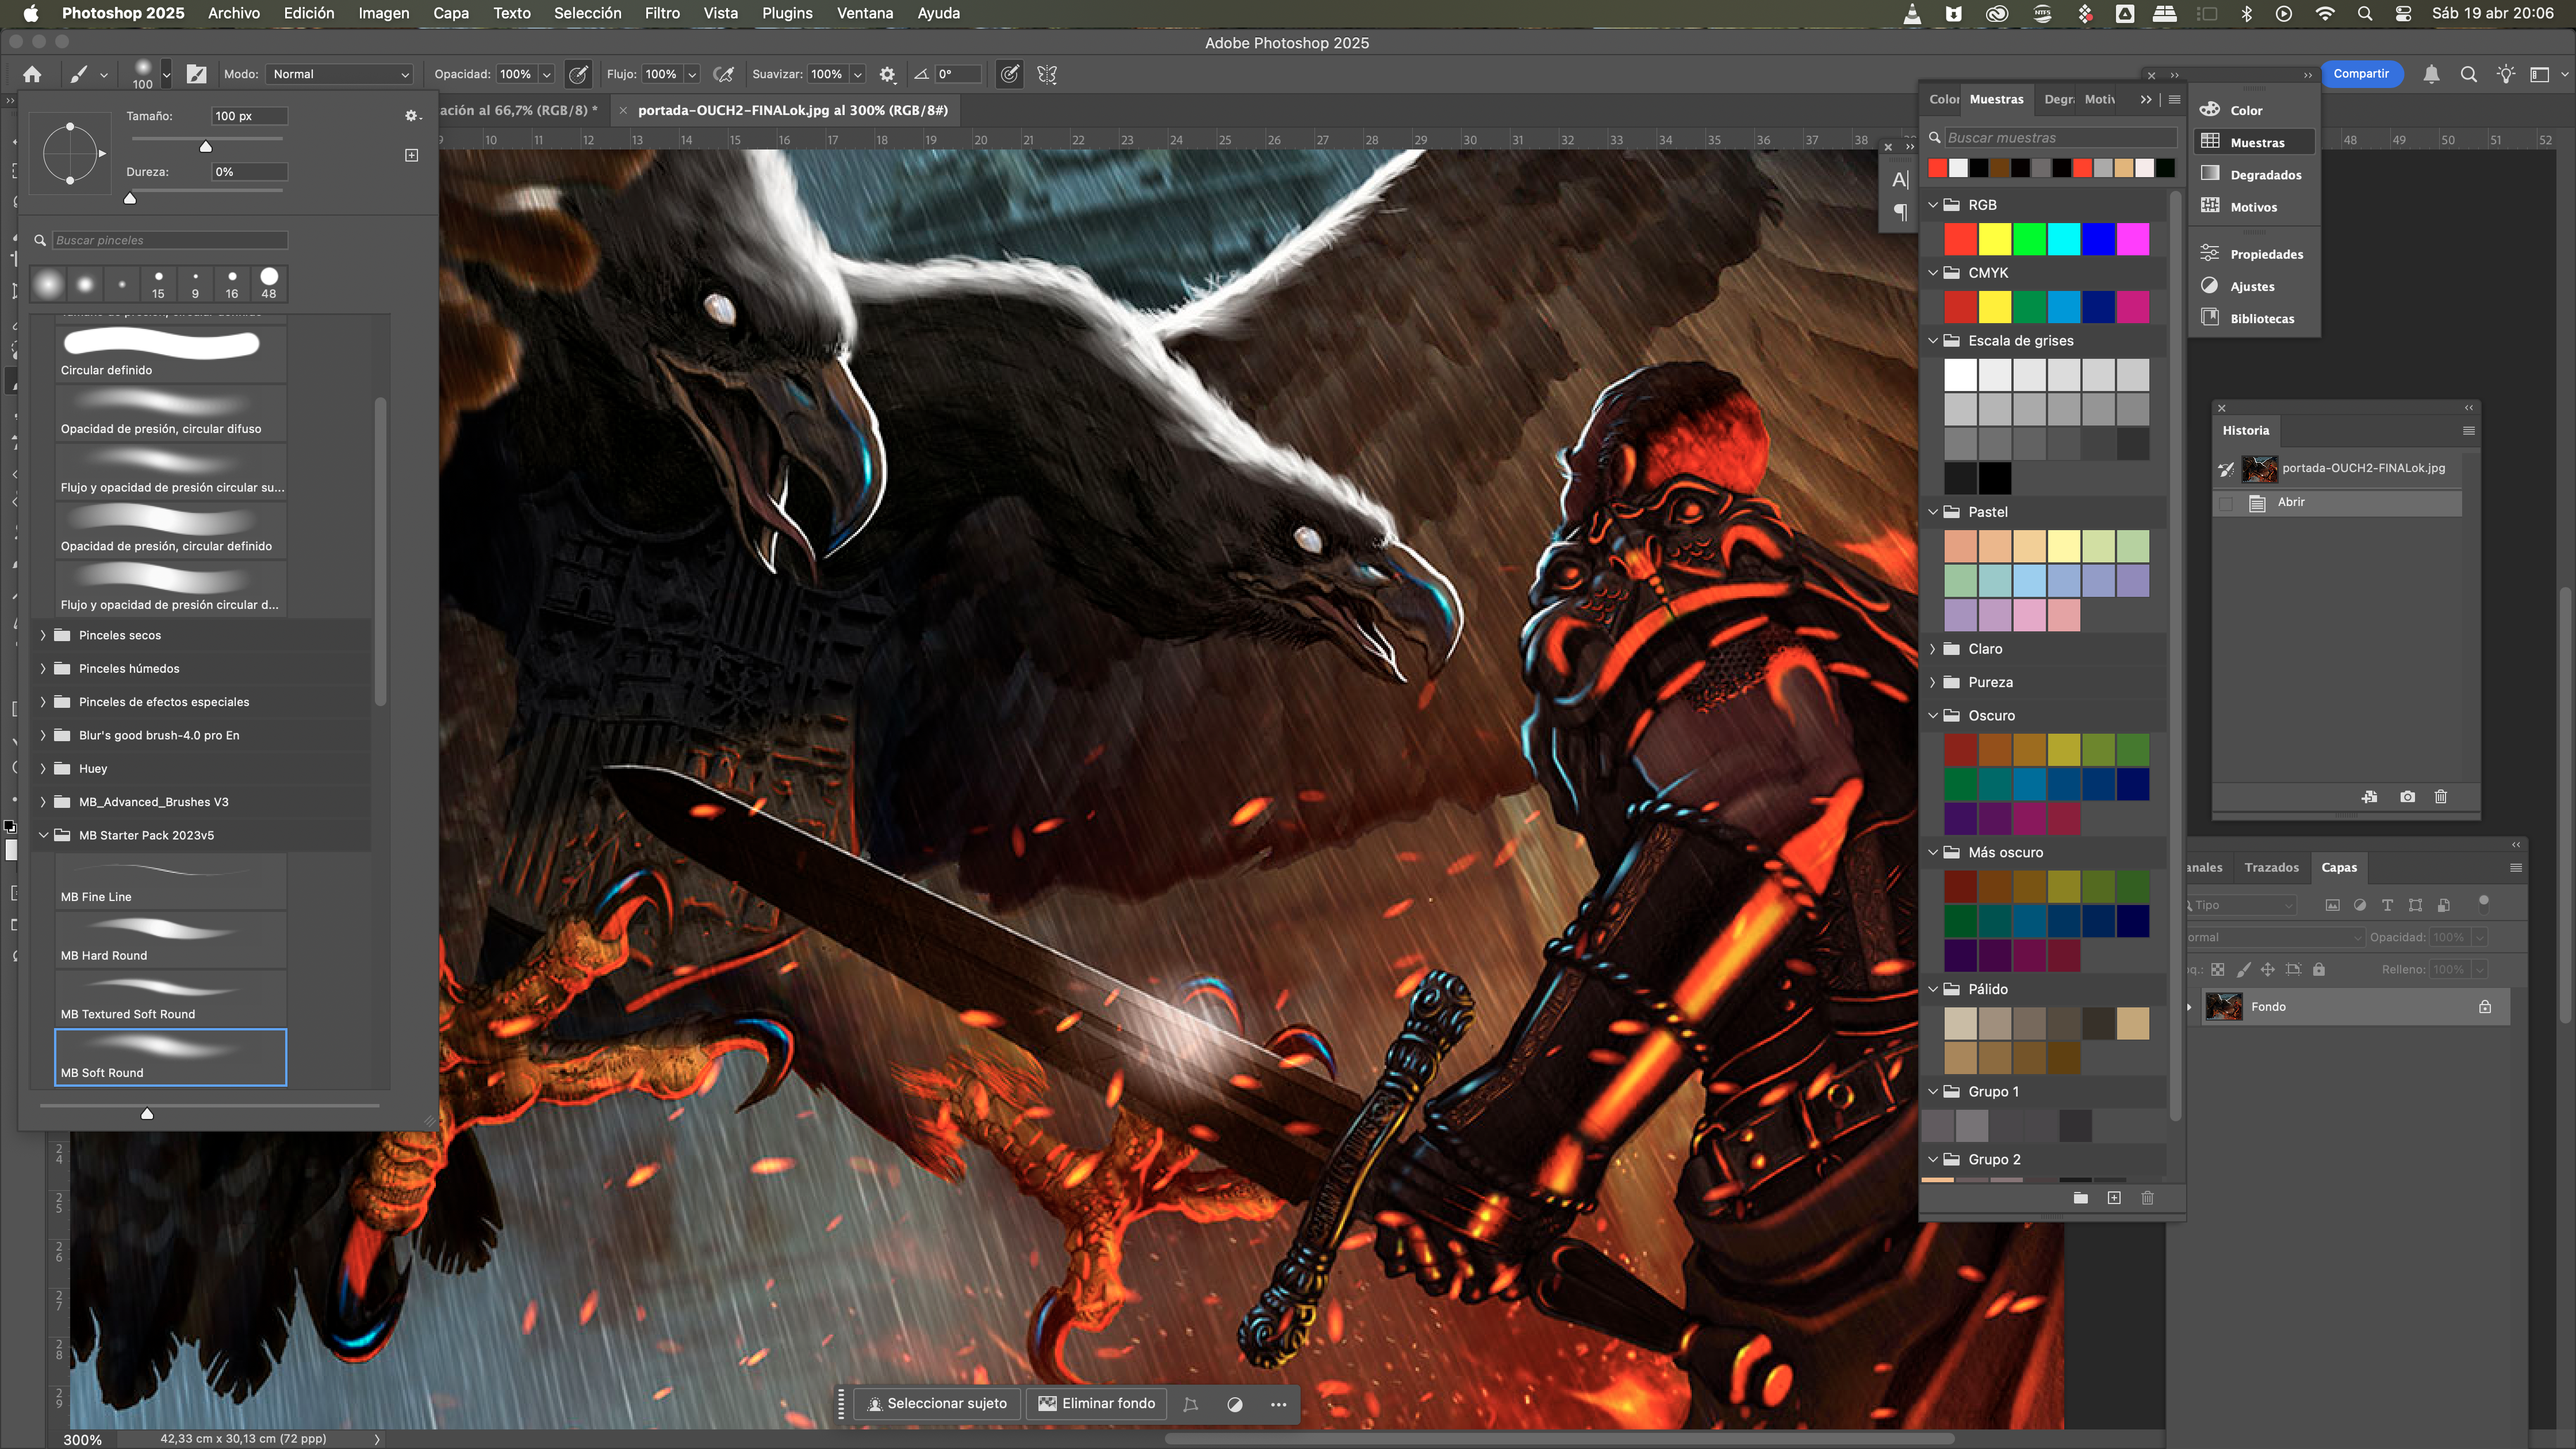
Task: Create new snapshot camera icon in Historia
Action: pos(2407,796)
